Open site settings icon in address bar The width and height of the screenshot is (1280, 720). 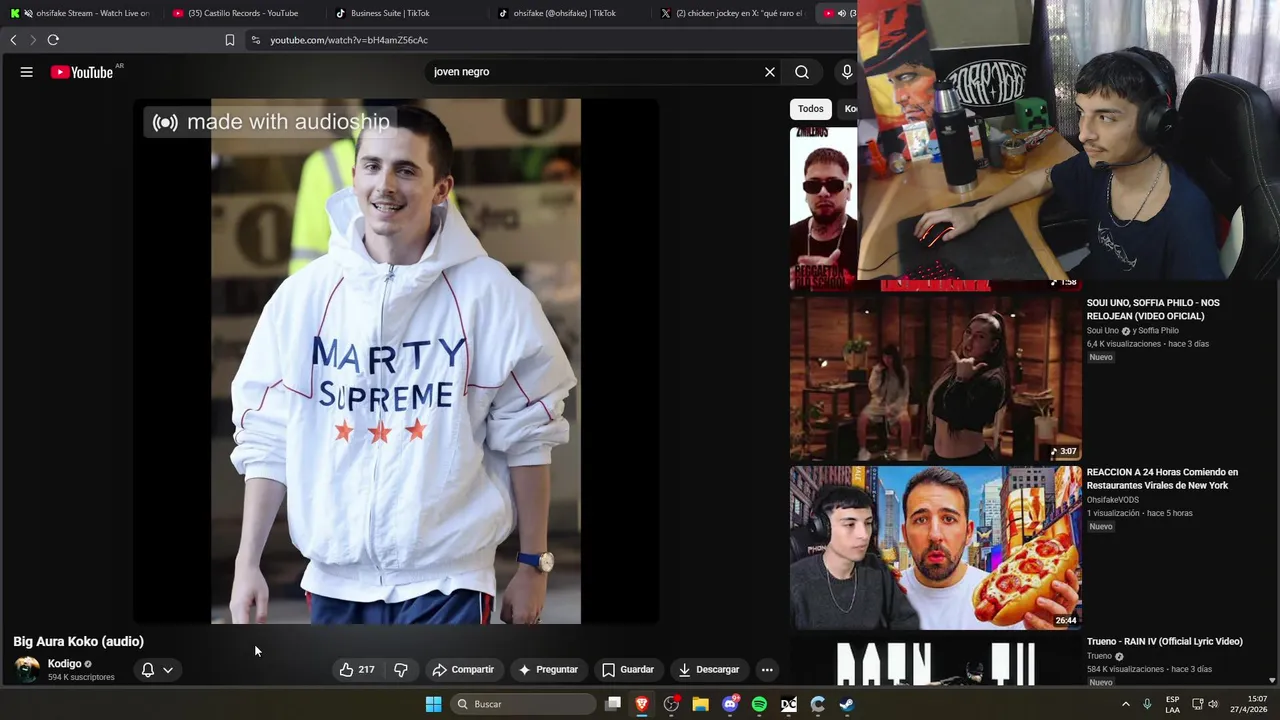point(256,40)
